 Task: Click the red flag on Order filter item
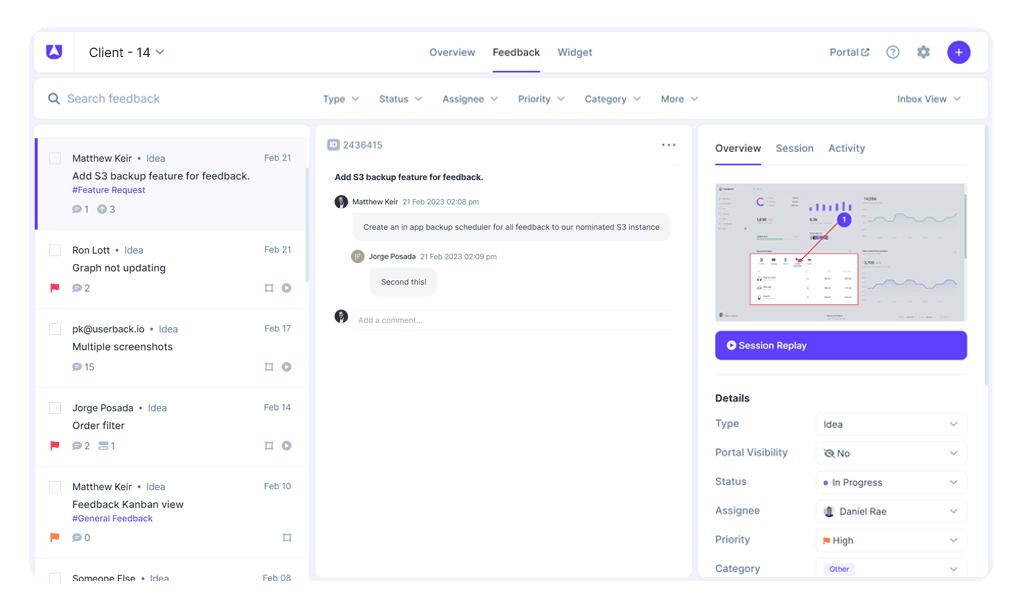pyautogui.click(x=55, y=446)
